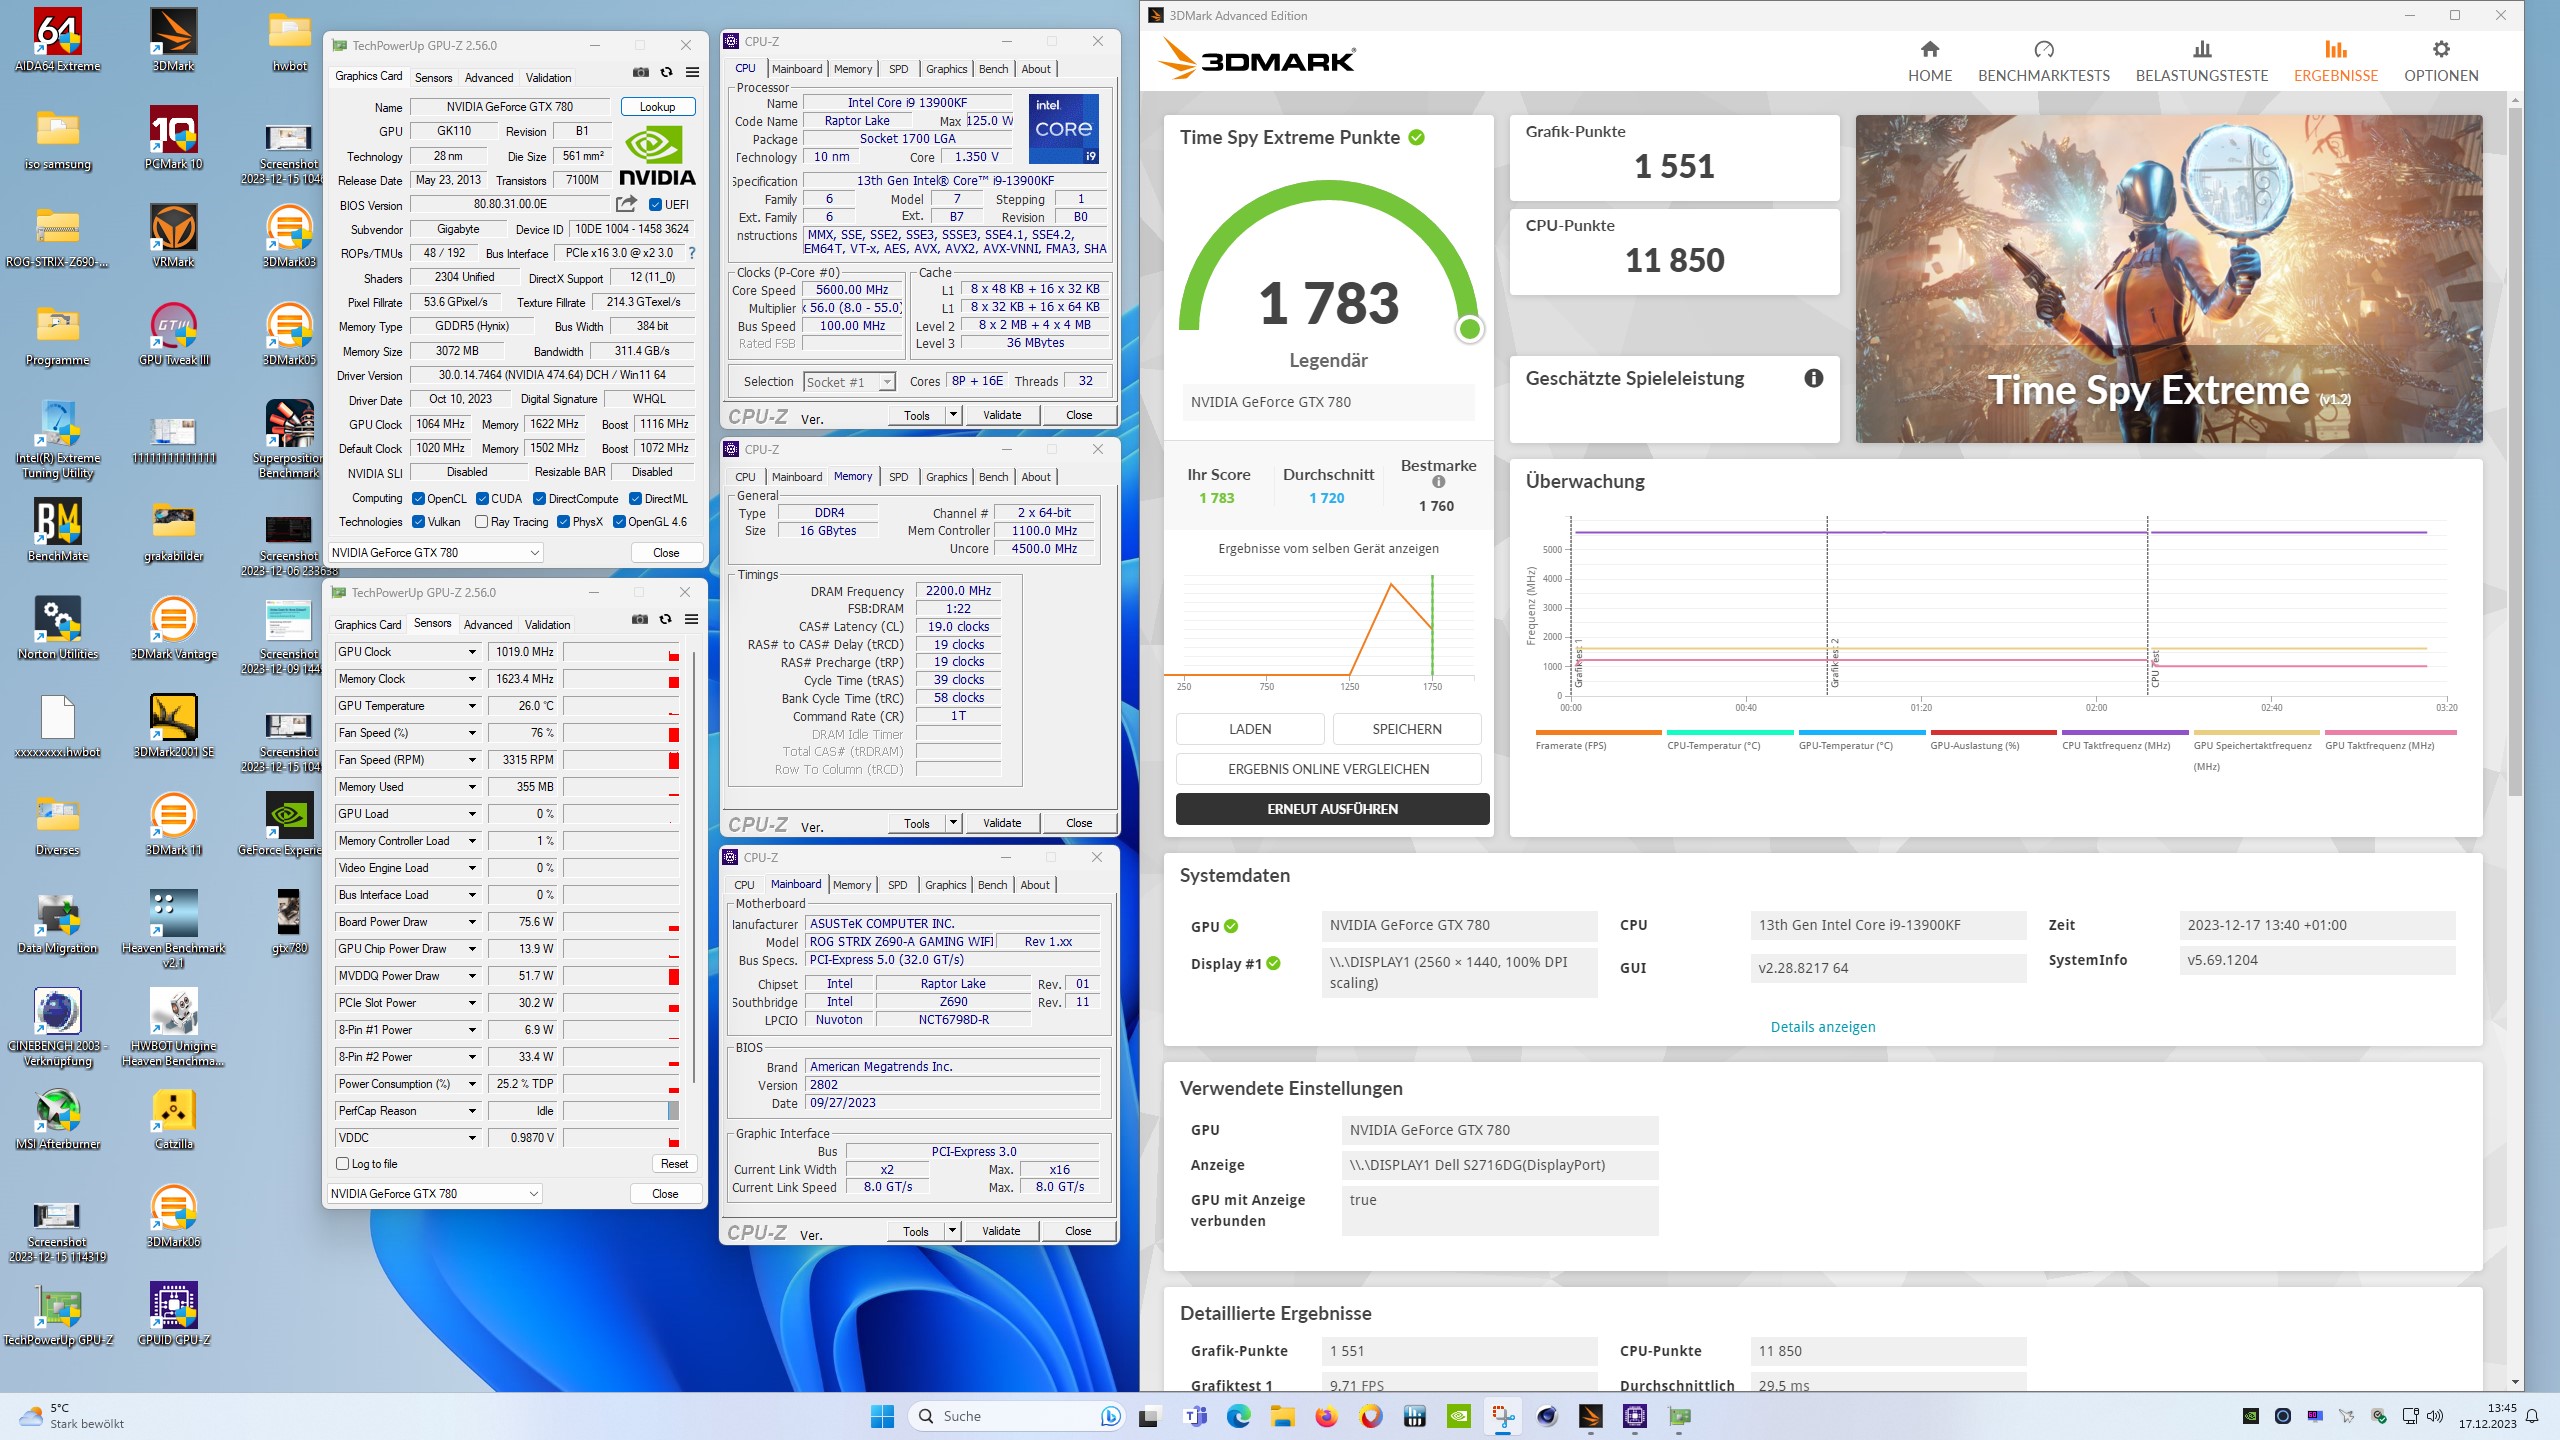Click ERGEBNIS ONLINE VERGLEICHEN button
The image size is (2560, 1440).
(x=1328, y=769)
